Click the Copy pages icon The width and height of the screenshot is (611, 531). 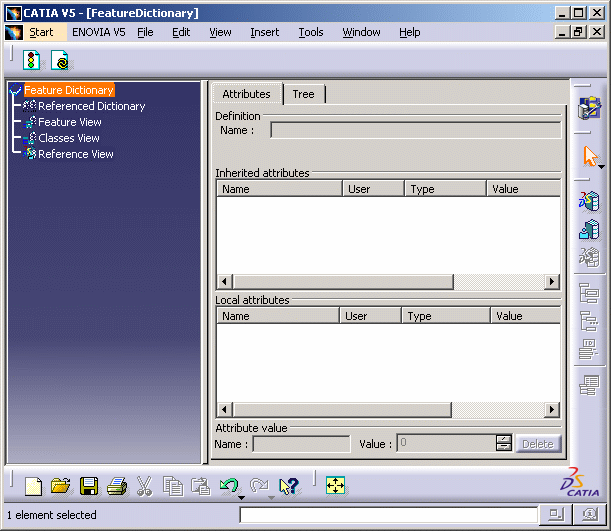tap(173, 486)
